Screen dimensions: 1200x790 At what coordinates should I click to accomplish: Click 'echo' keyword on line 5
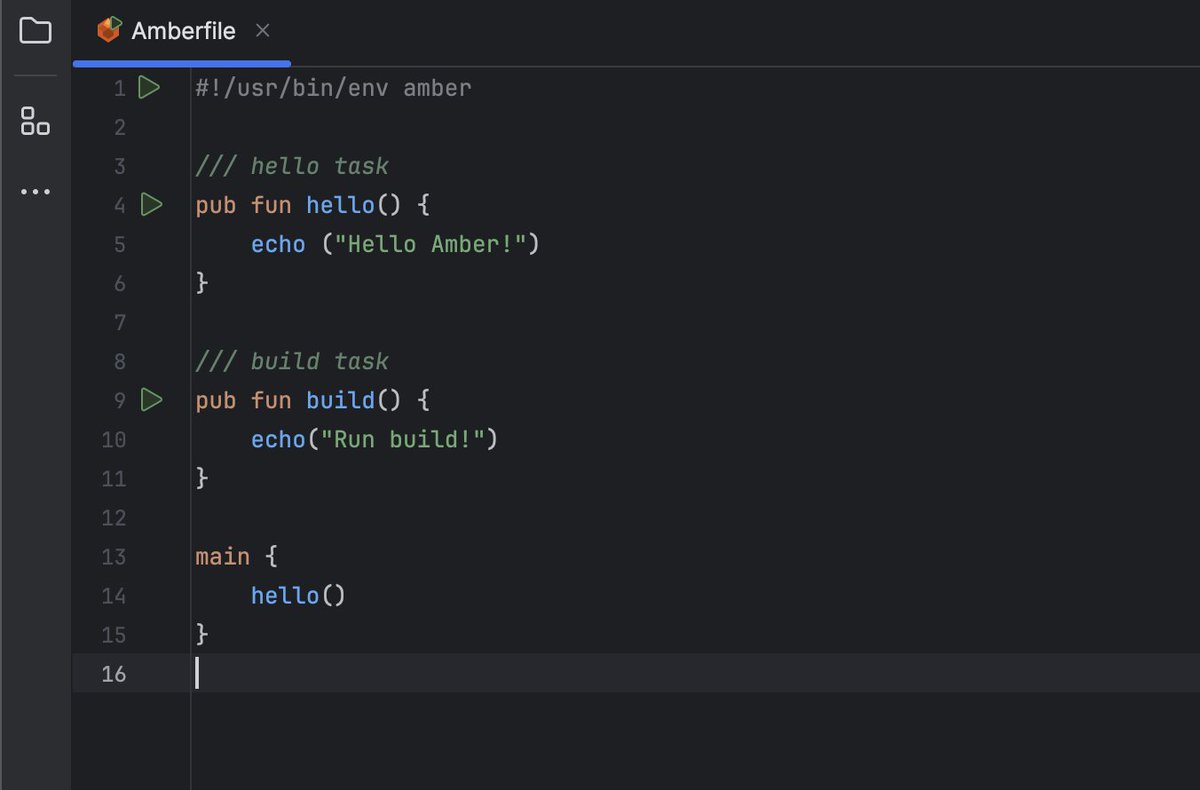pos(278,244)
